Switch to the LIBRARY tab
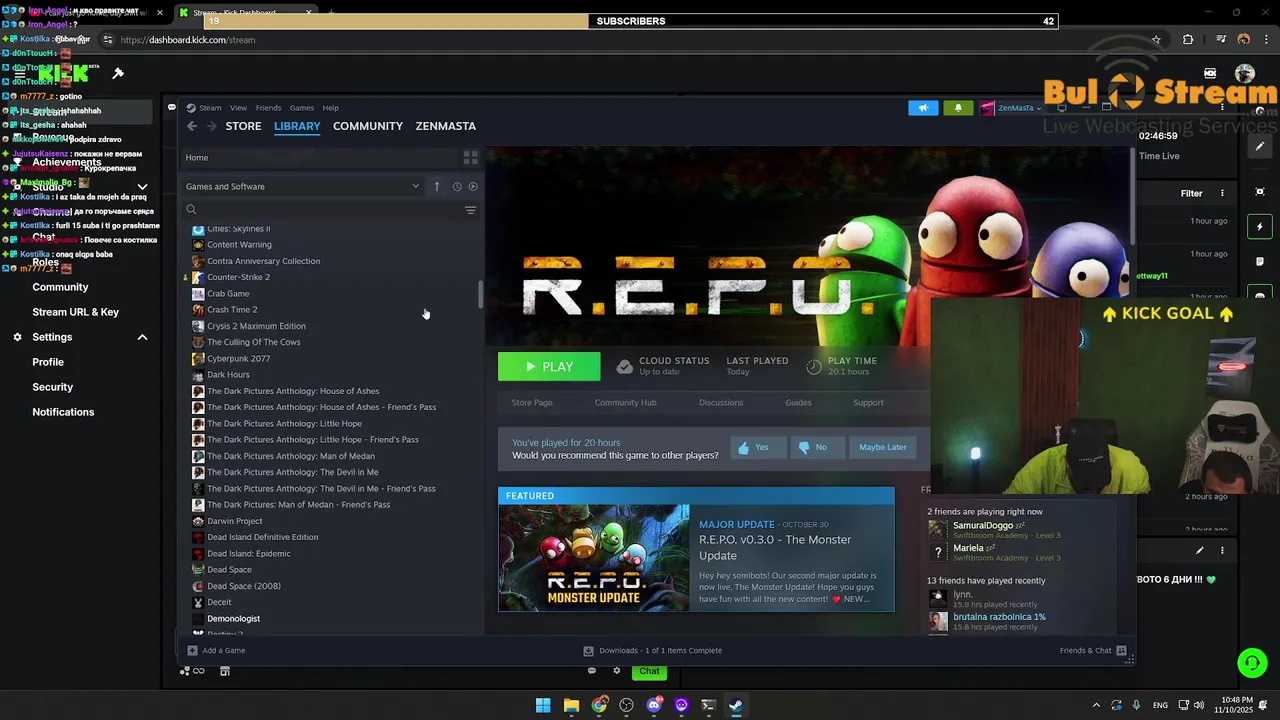This screenshot has width=1280, height=720. pyautogui.click(x=297, y=126)
